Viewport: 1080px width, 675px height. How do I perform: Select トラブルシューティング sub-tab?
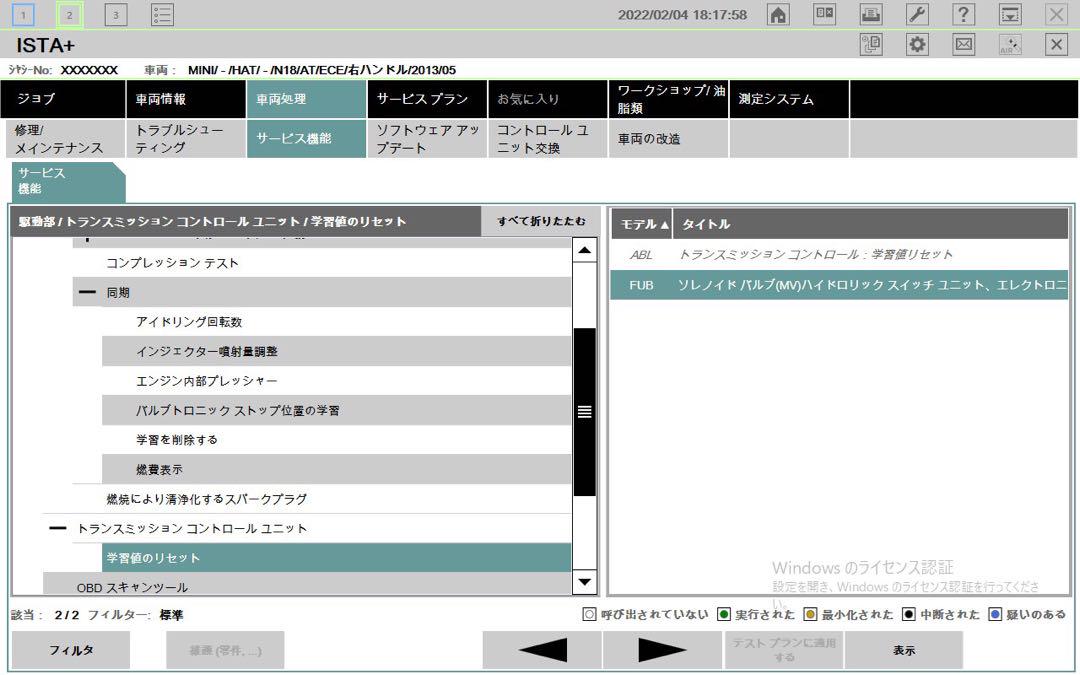click(x=185, y=138)
